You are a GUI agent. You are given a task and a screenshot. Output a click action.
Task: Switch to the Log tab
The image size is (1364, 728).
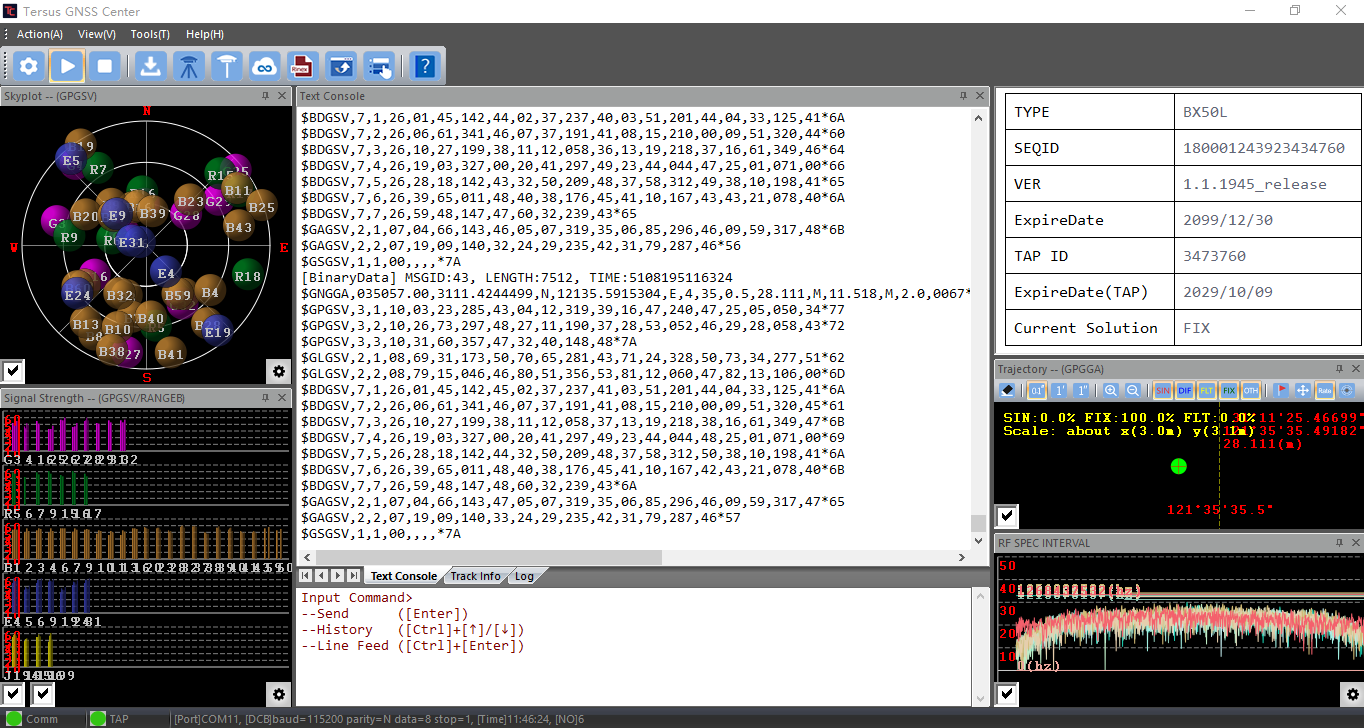[524, 576]
